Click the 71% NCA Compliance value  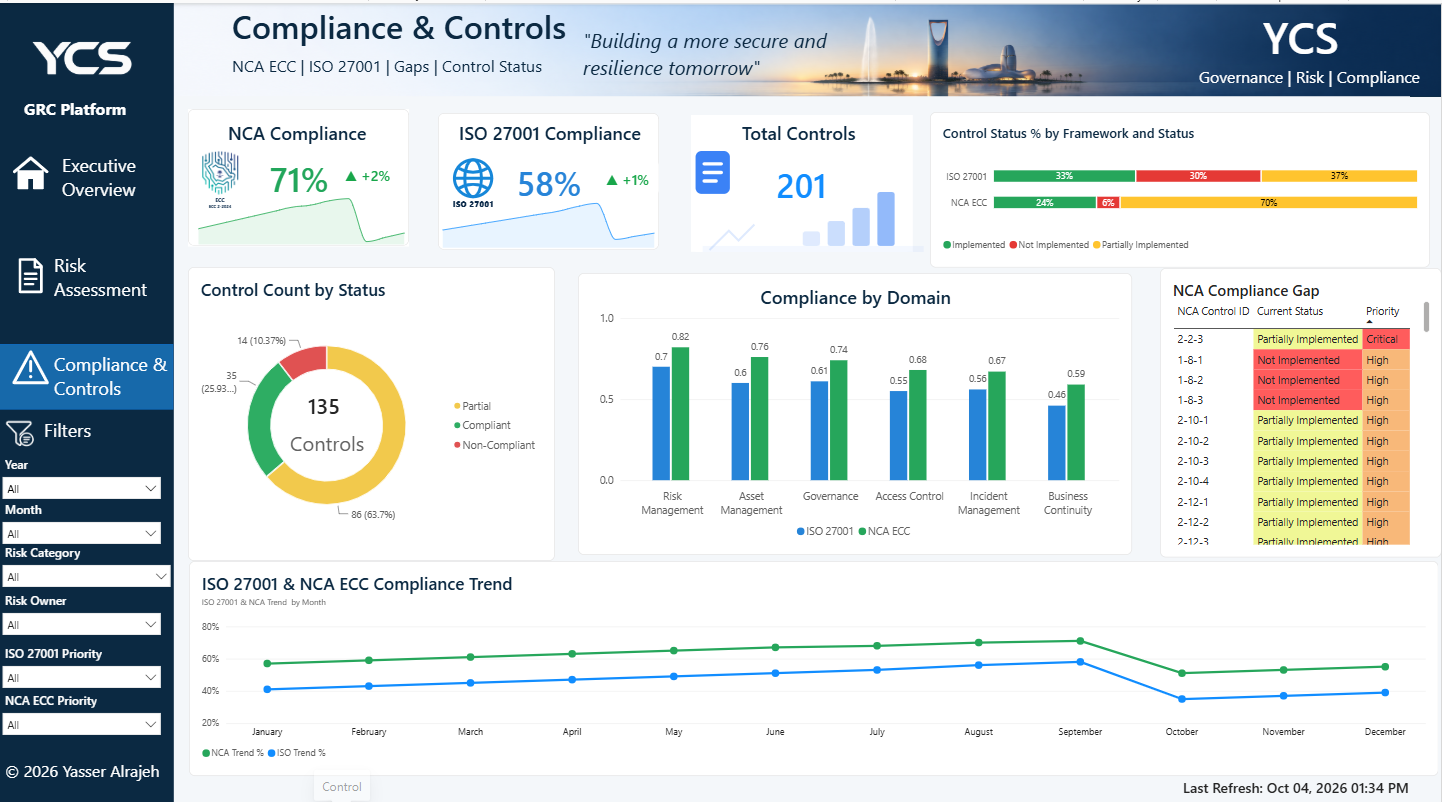298,180
